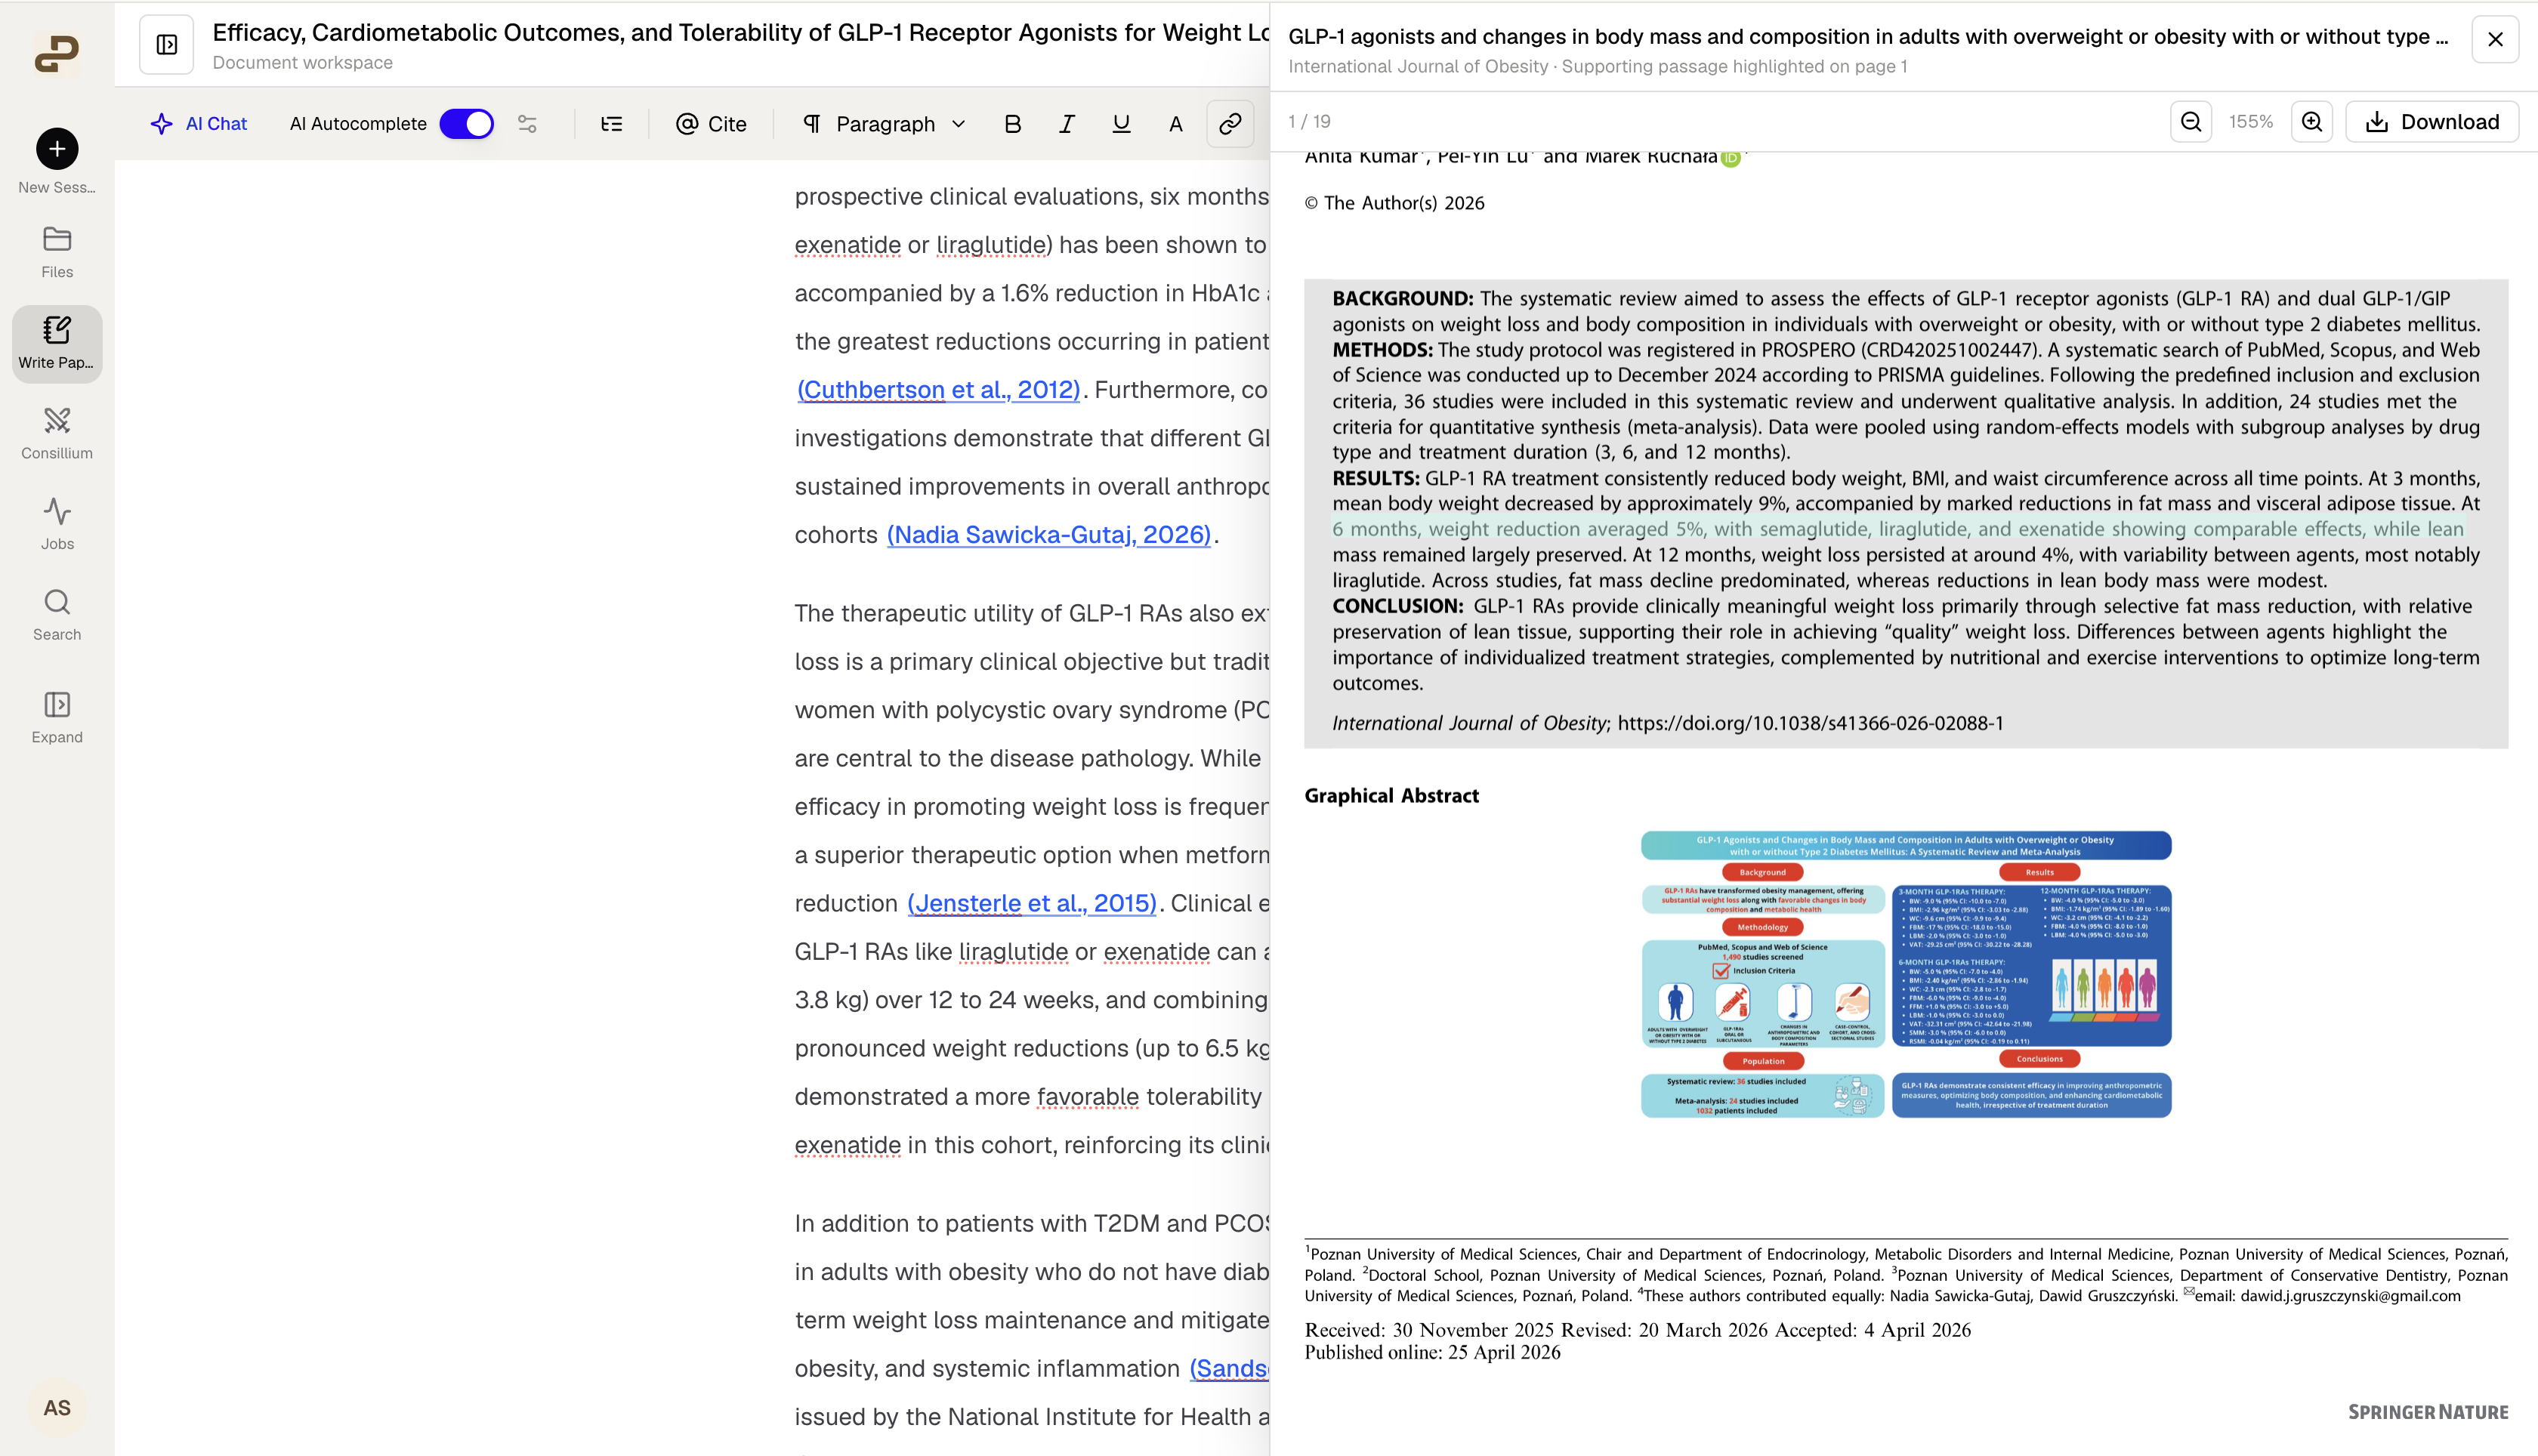Click the © The Author(s) 2026 line

1394,203
